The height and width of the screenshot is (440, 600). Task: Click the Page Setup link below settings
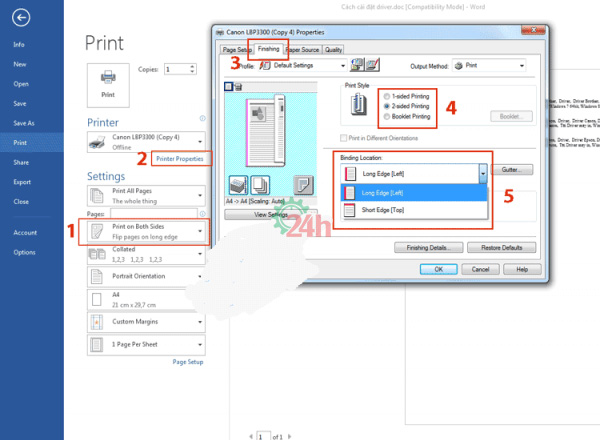(x=188, y=362)
